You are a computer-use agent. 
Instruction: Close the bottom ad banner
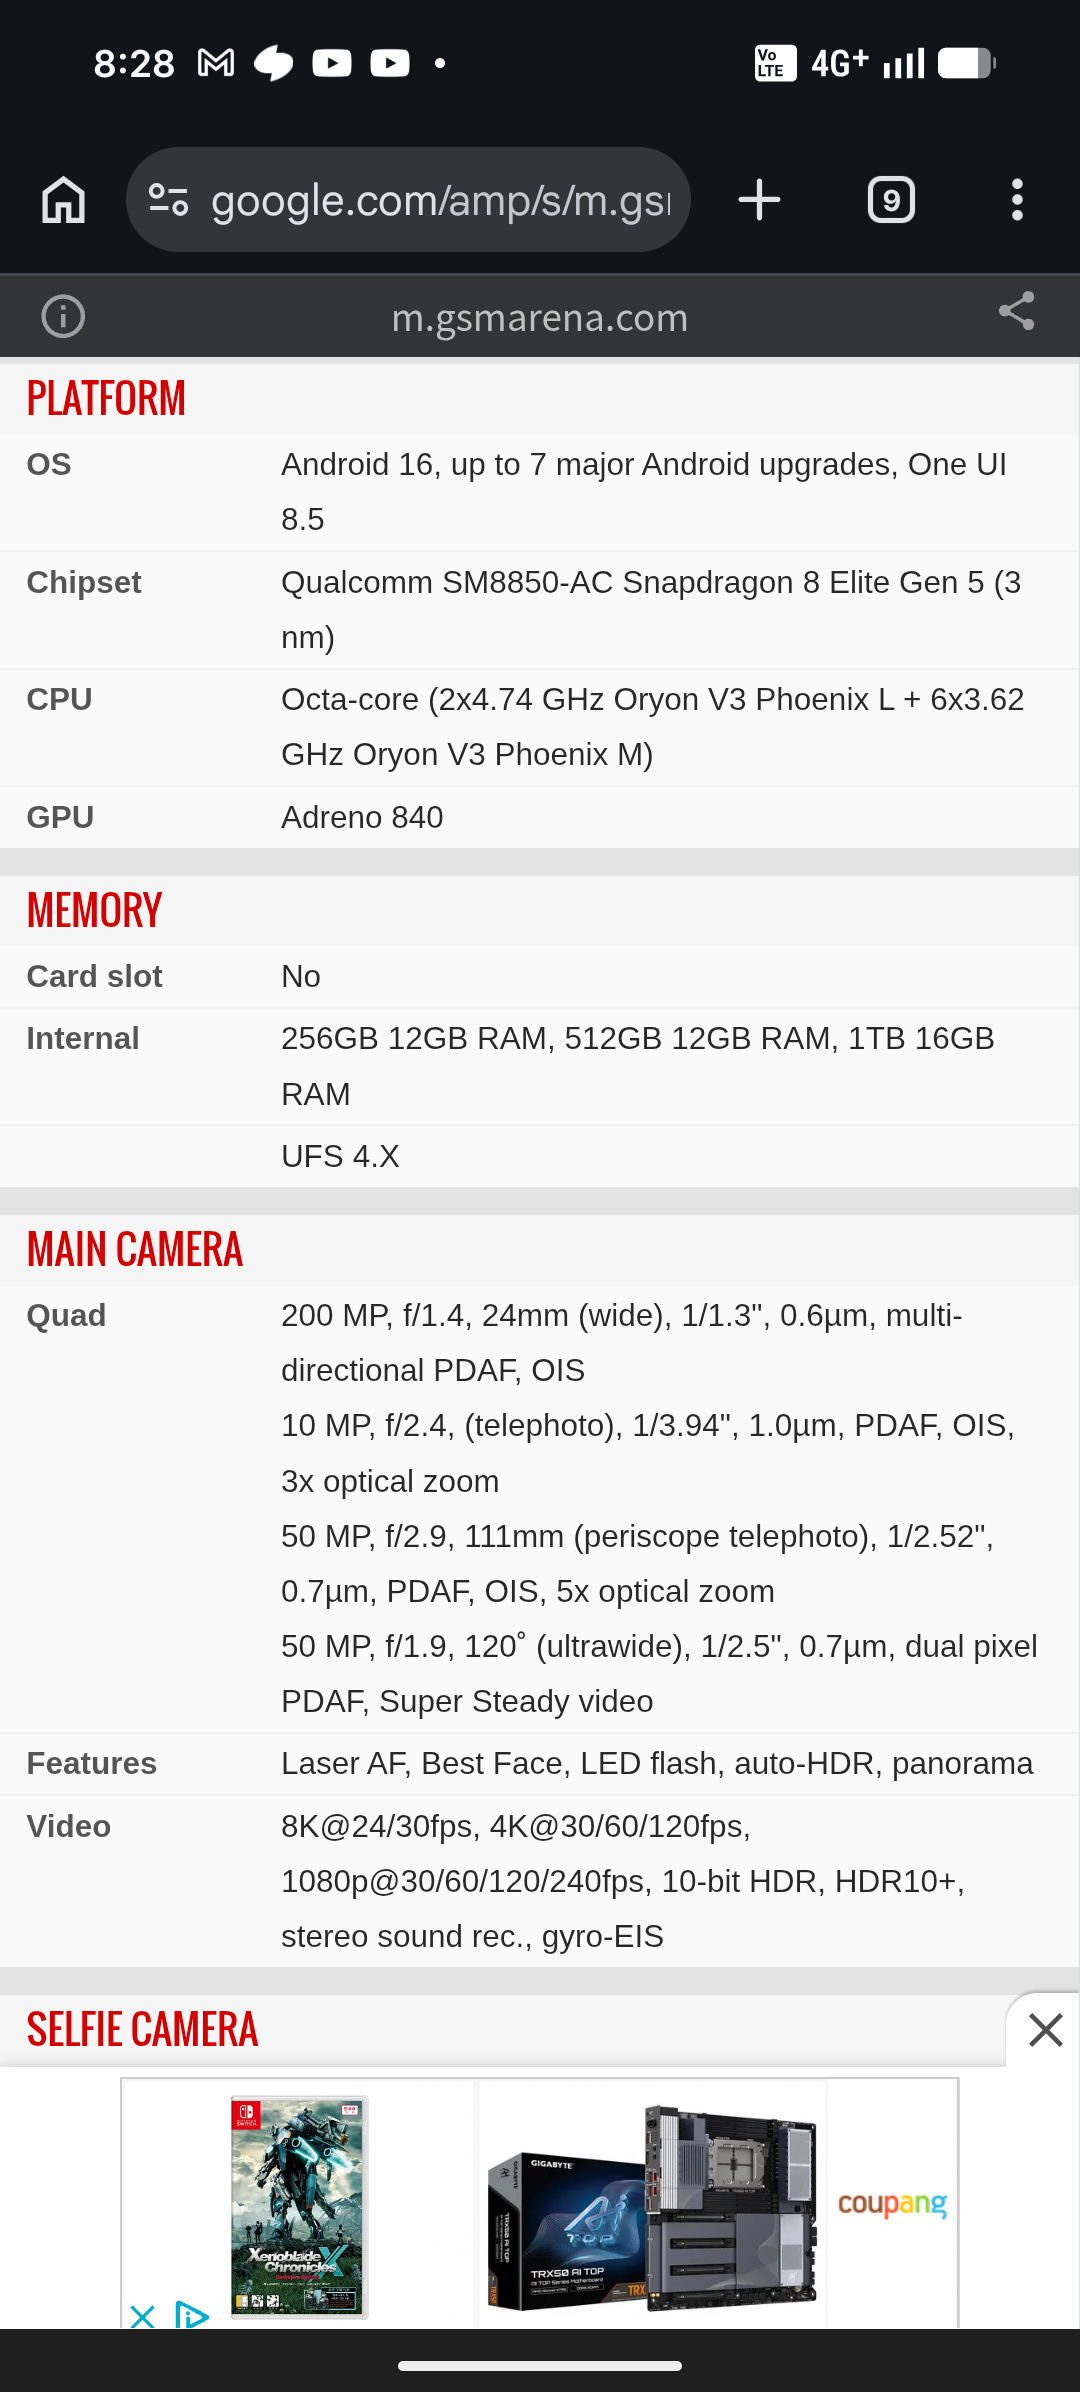[x=1045, y=2030]
